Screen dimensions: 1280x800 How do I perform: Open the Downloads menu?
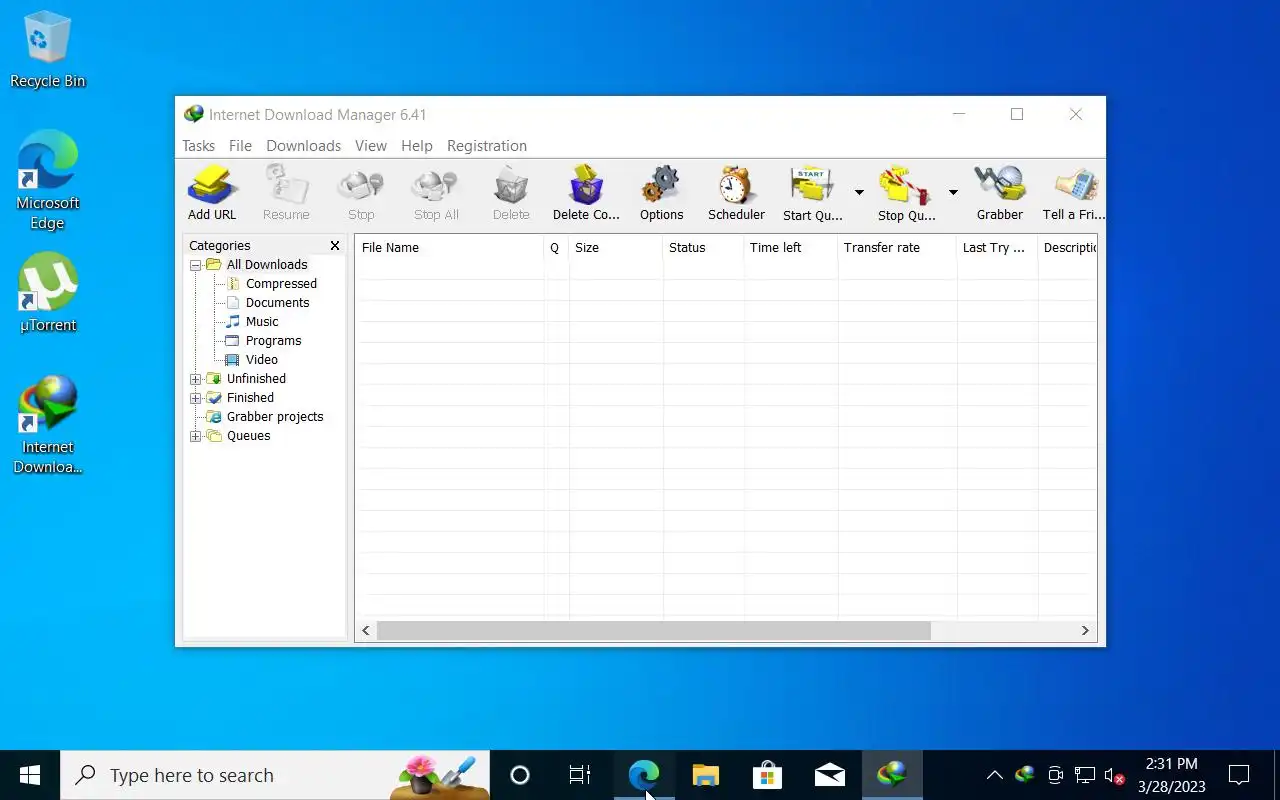tap(303, 146)
